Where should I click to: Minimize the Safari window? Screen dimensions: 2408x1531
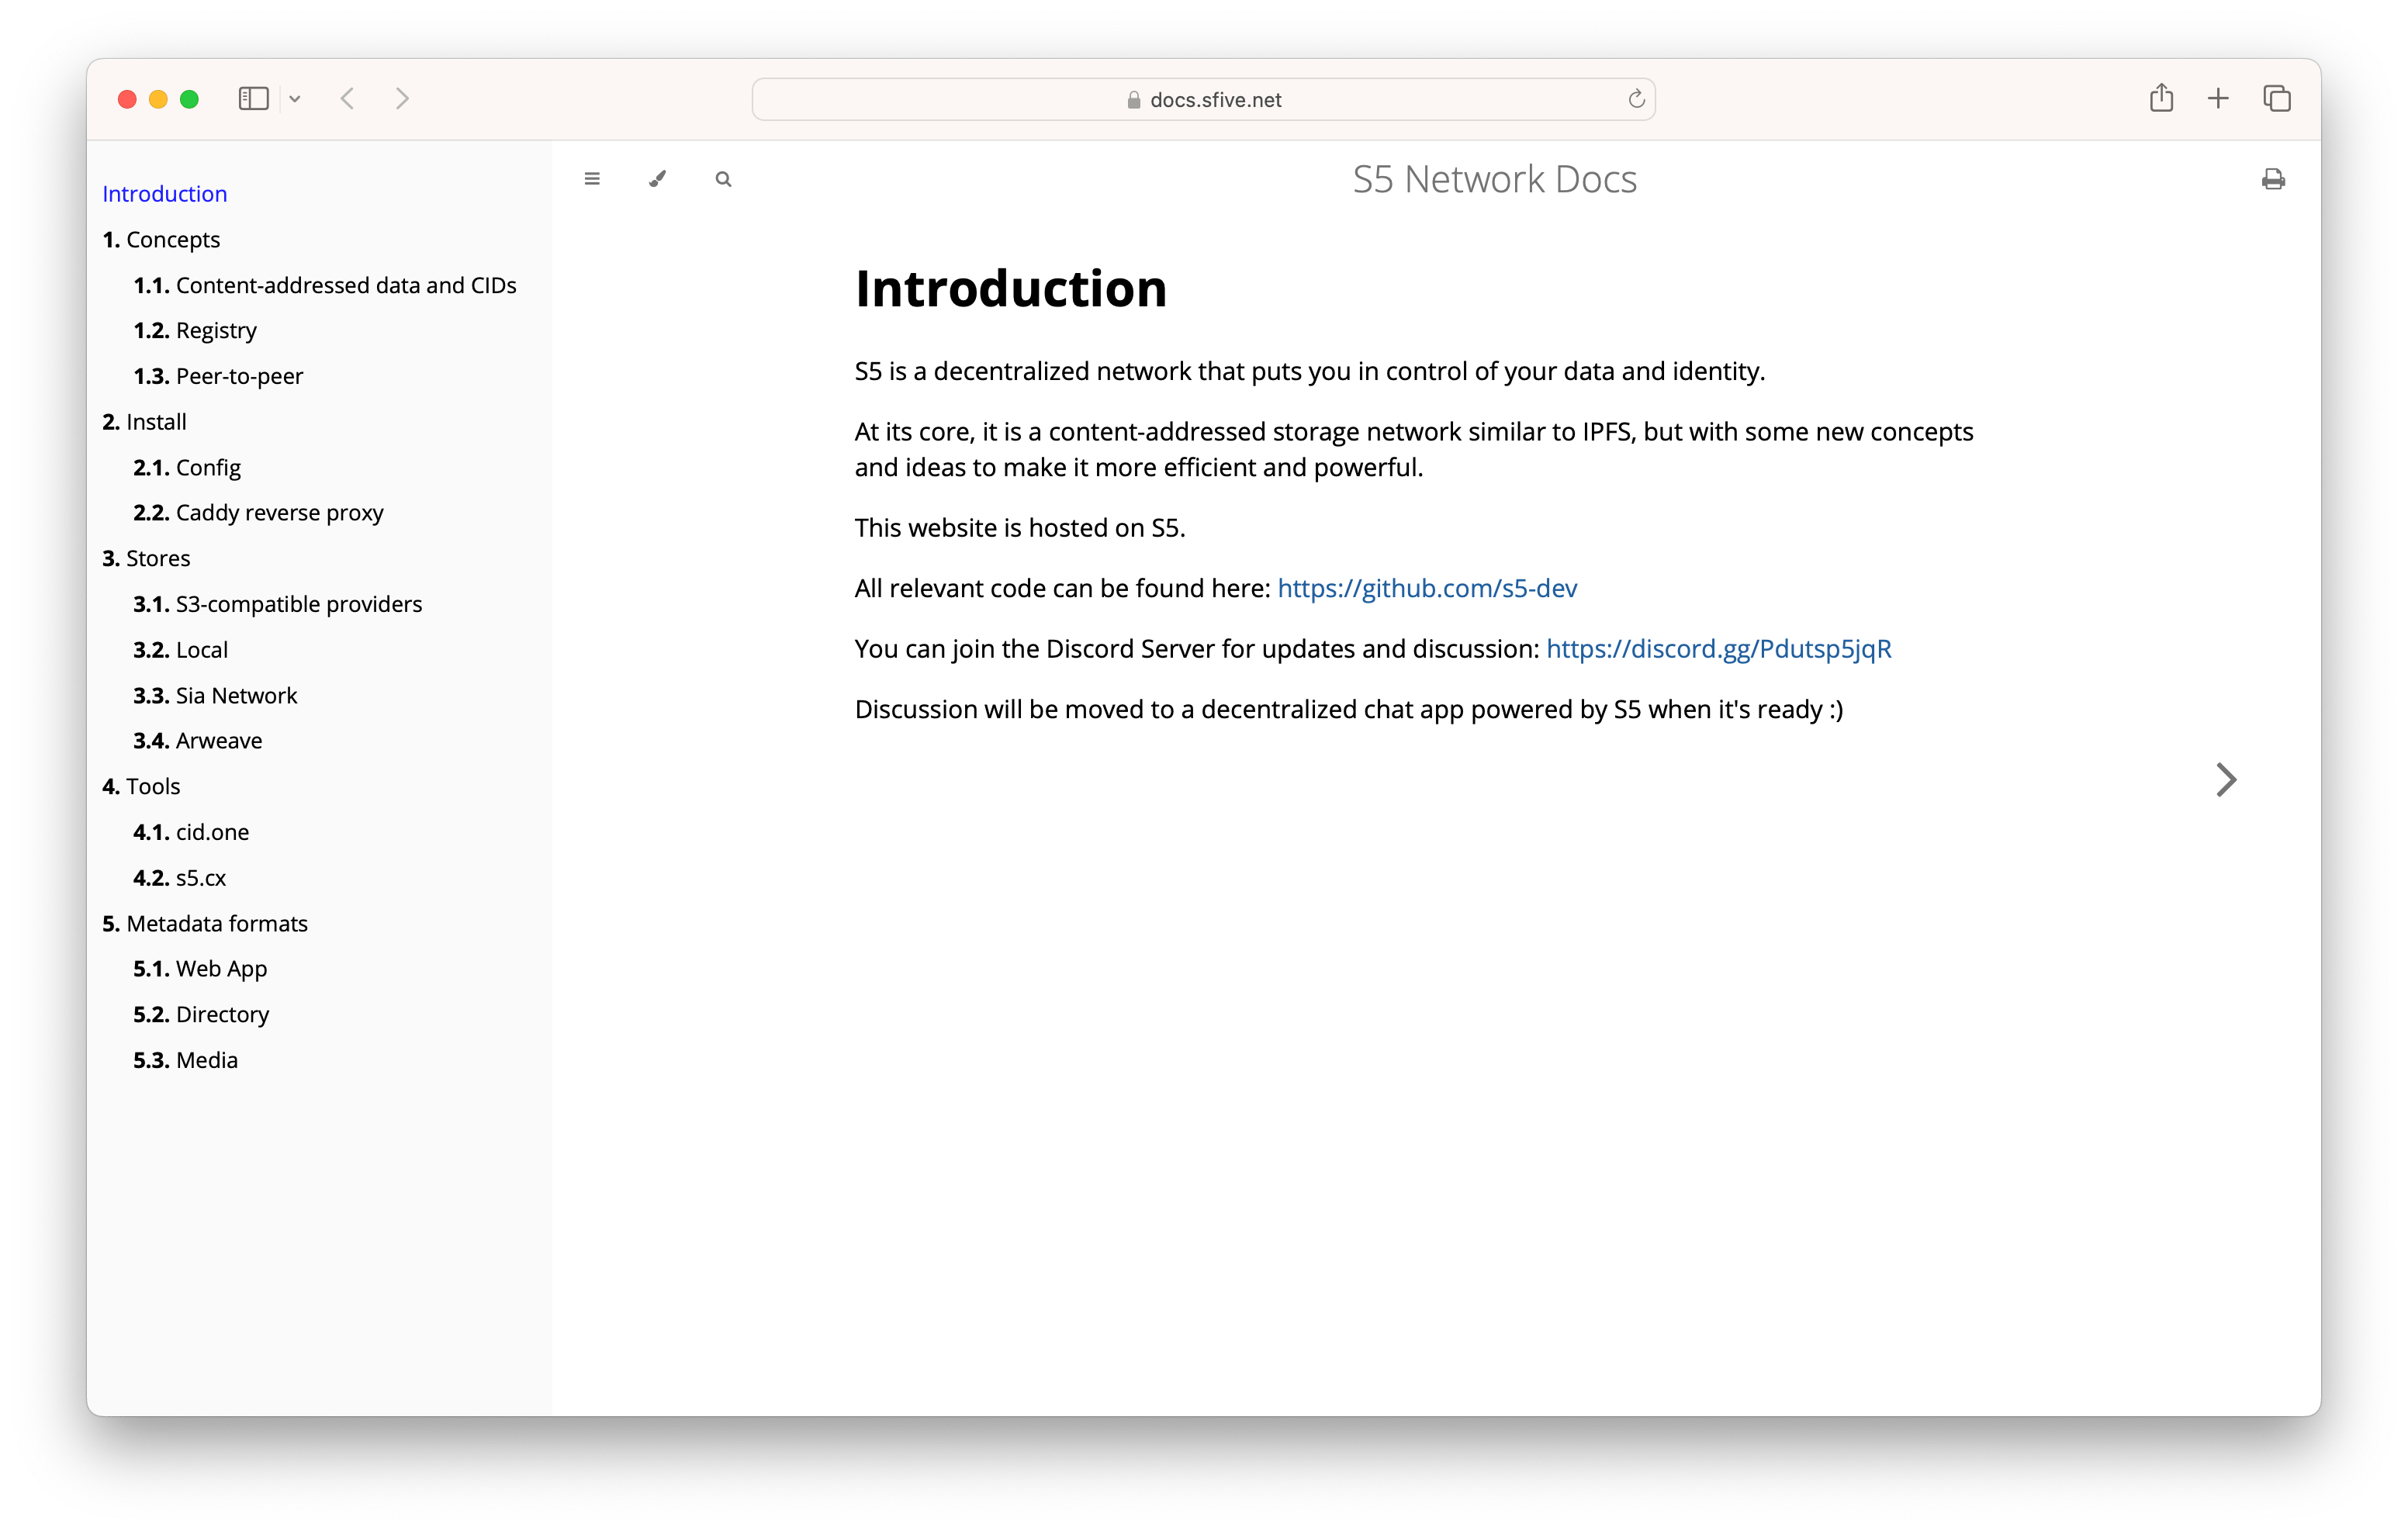(158, 99)
